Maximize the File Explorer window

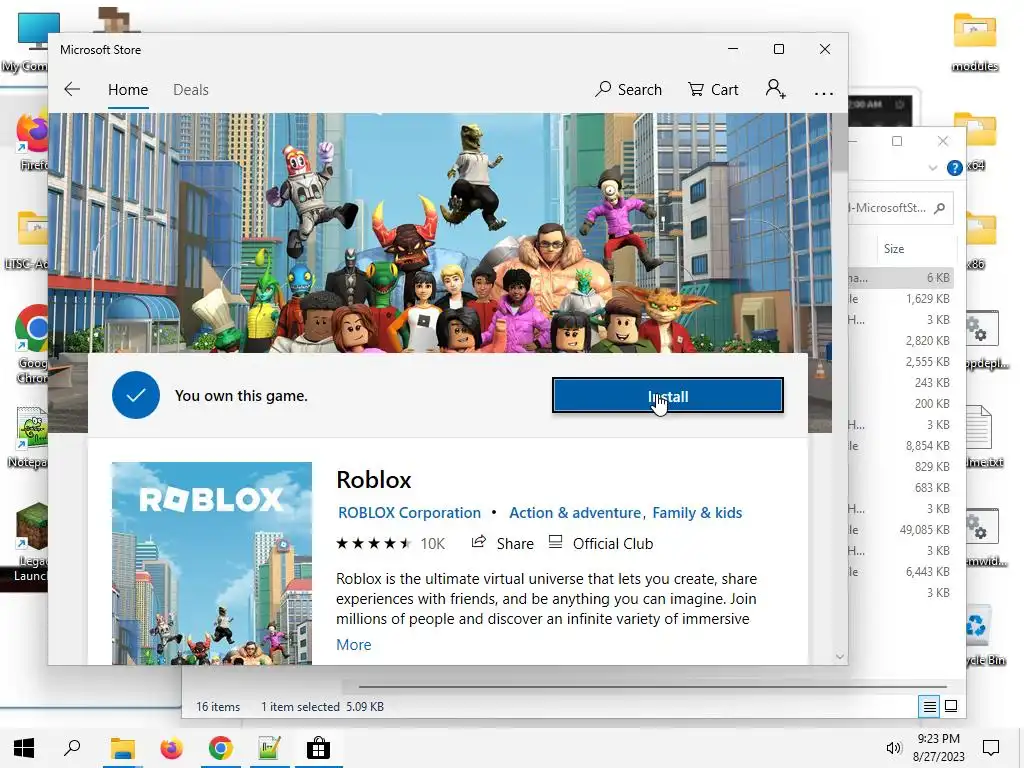897,141
